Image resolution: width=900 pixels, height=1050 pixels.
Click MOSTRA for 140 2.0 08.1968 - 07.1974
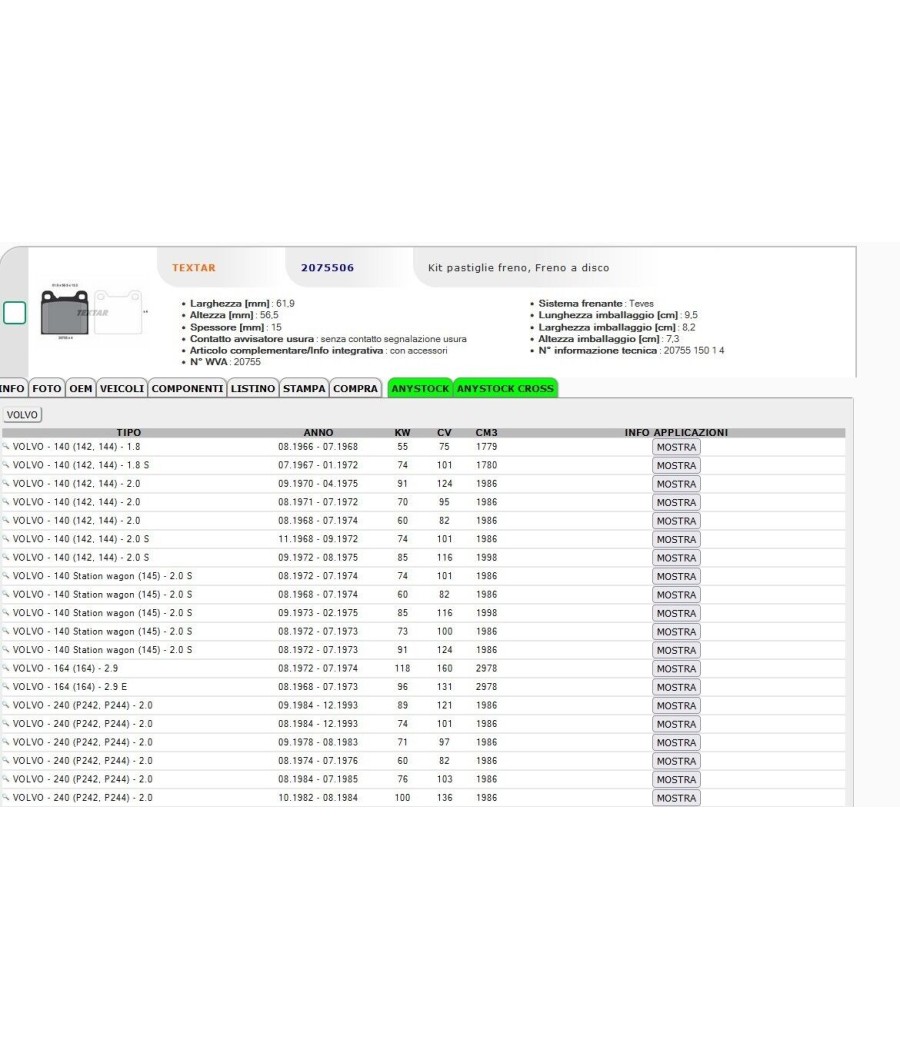tap(676, 521)
